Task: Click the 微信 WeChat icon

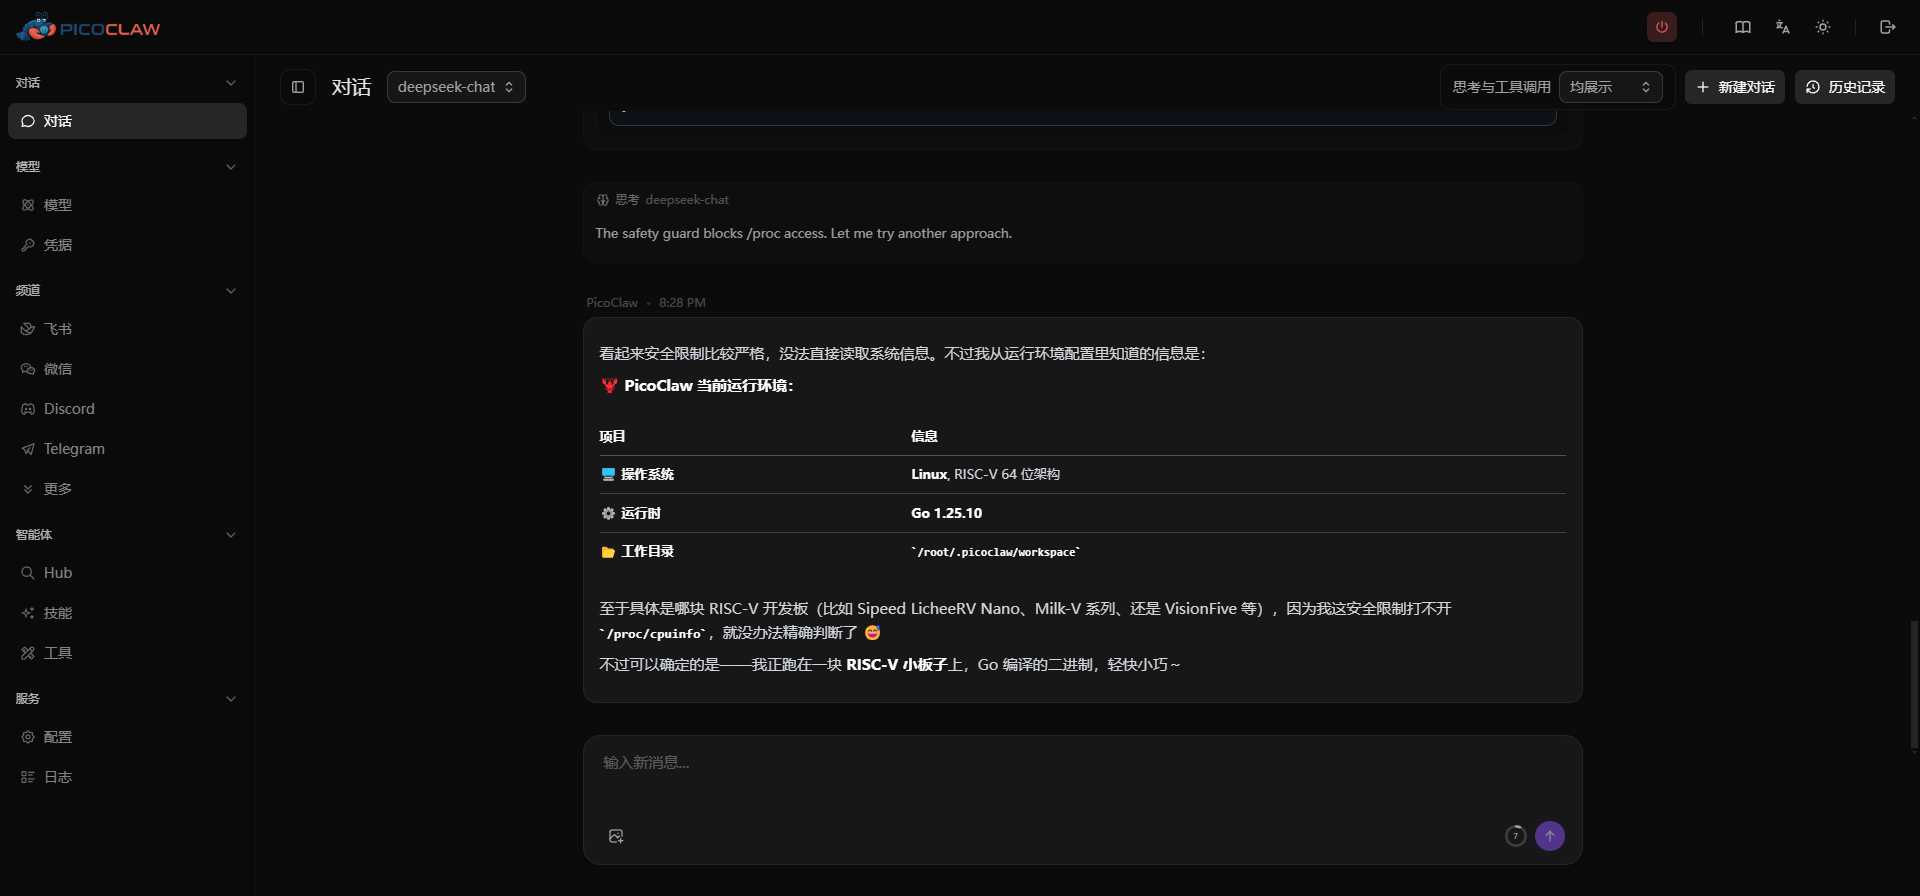Action: pyautogui.click(x=28, y=369)
